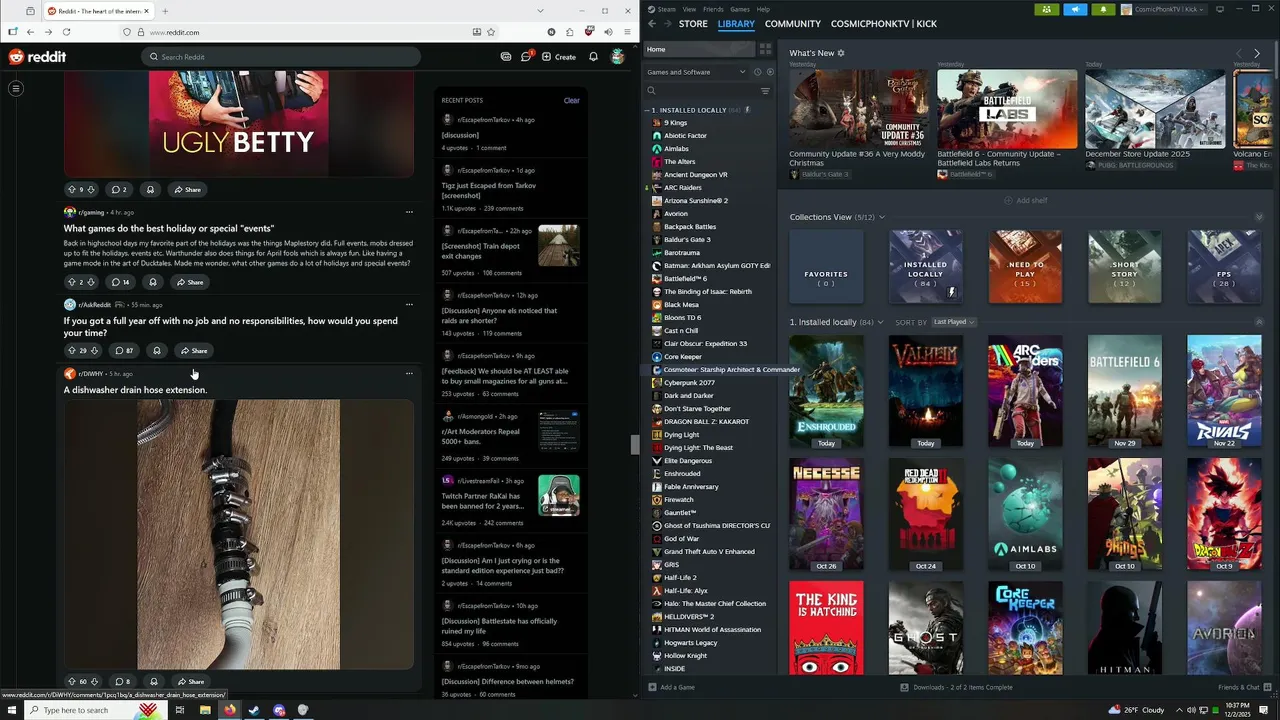Open the Reddit notifications bell
This screenshot has width=1280, height=720.
click(x=593, y=57)
